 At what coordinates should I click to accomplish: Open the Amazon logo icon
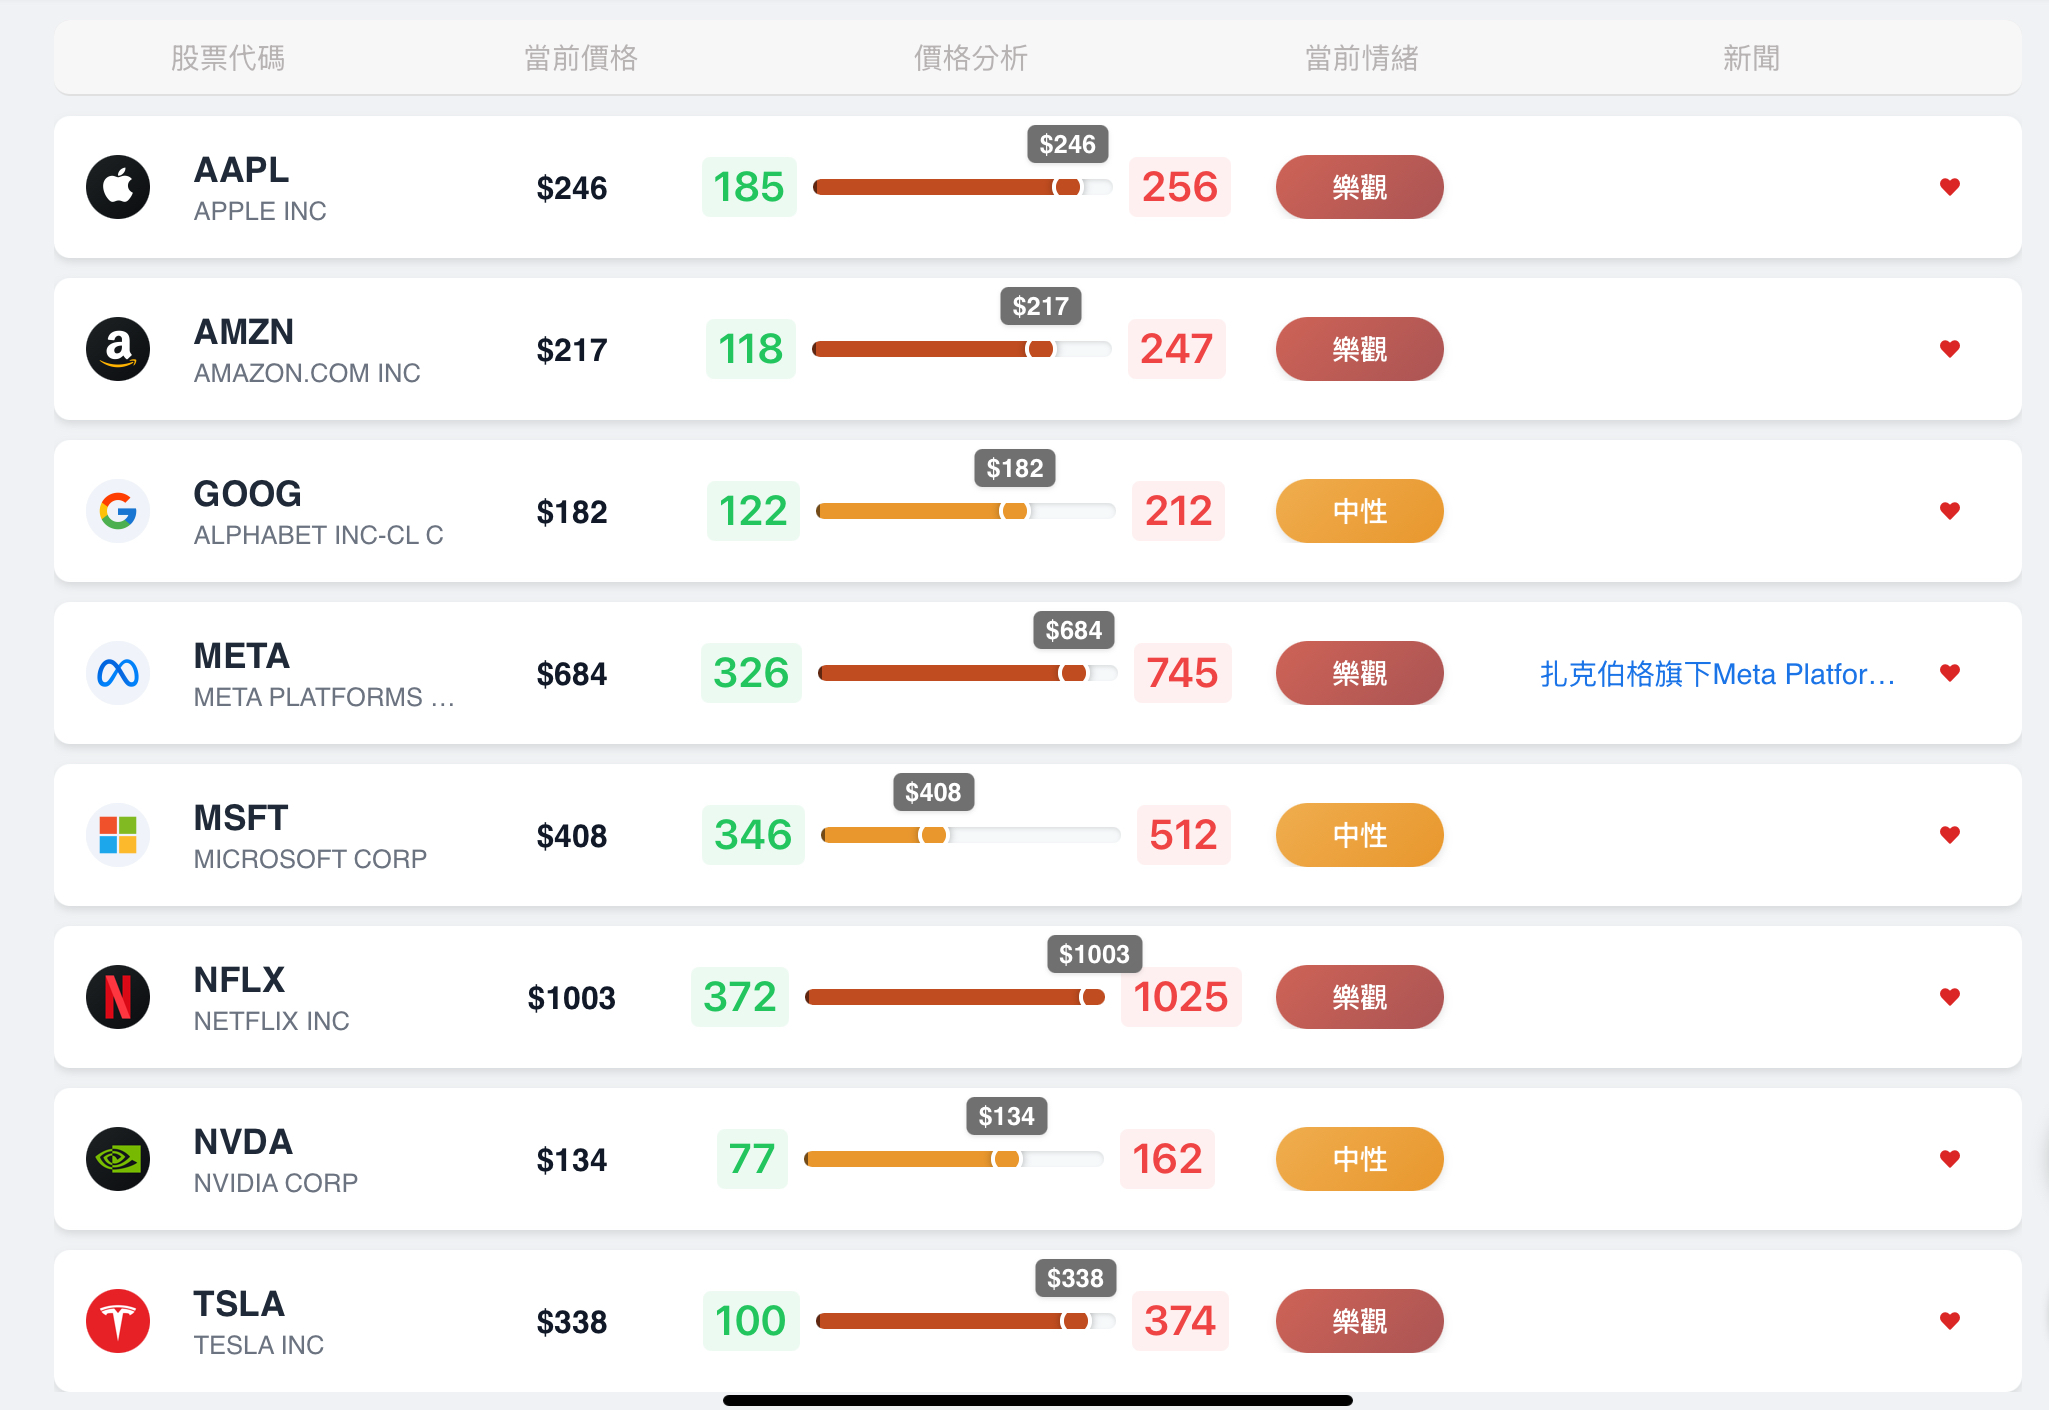[118, 349]
